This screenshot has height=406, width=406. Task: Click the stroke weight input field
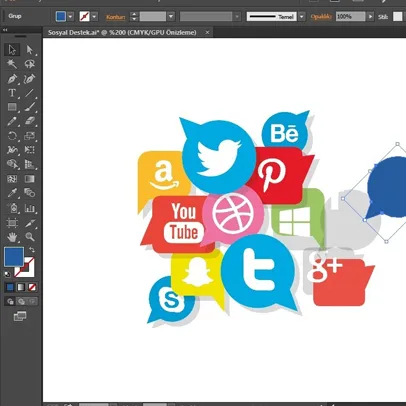[x=153, y=16]
